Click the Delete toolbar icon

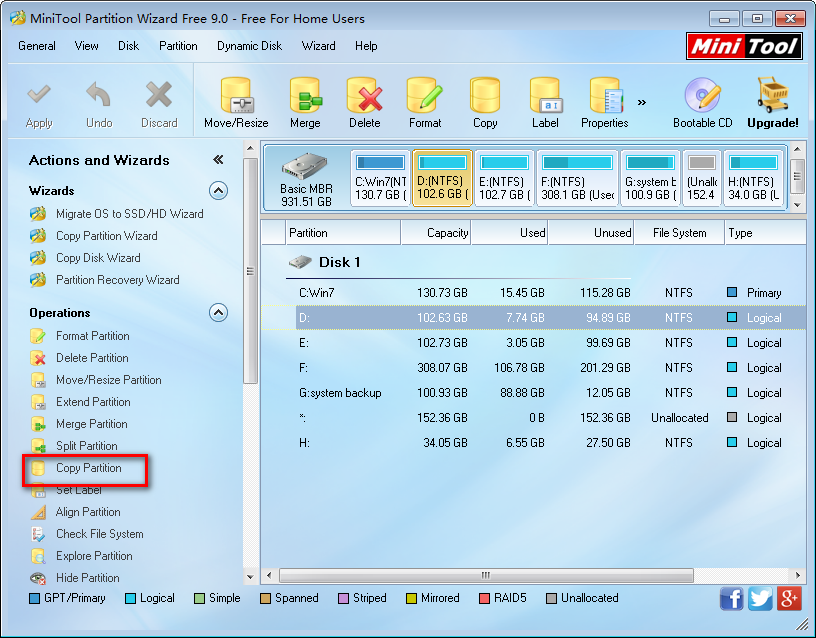click(364, 104)
